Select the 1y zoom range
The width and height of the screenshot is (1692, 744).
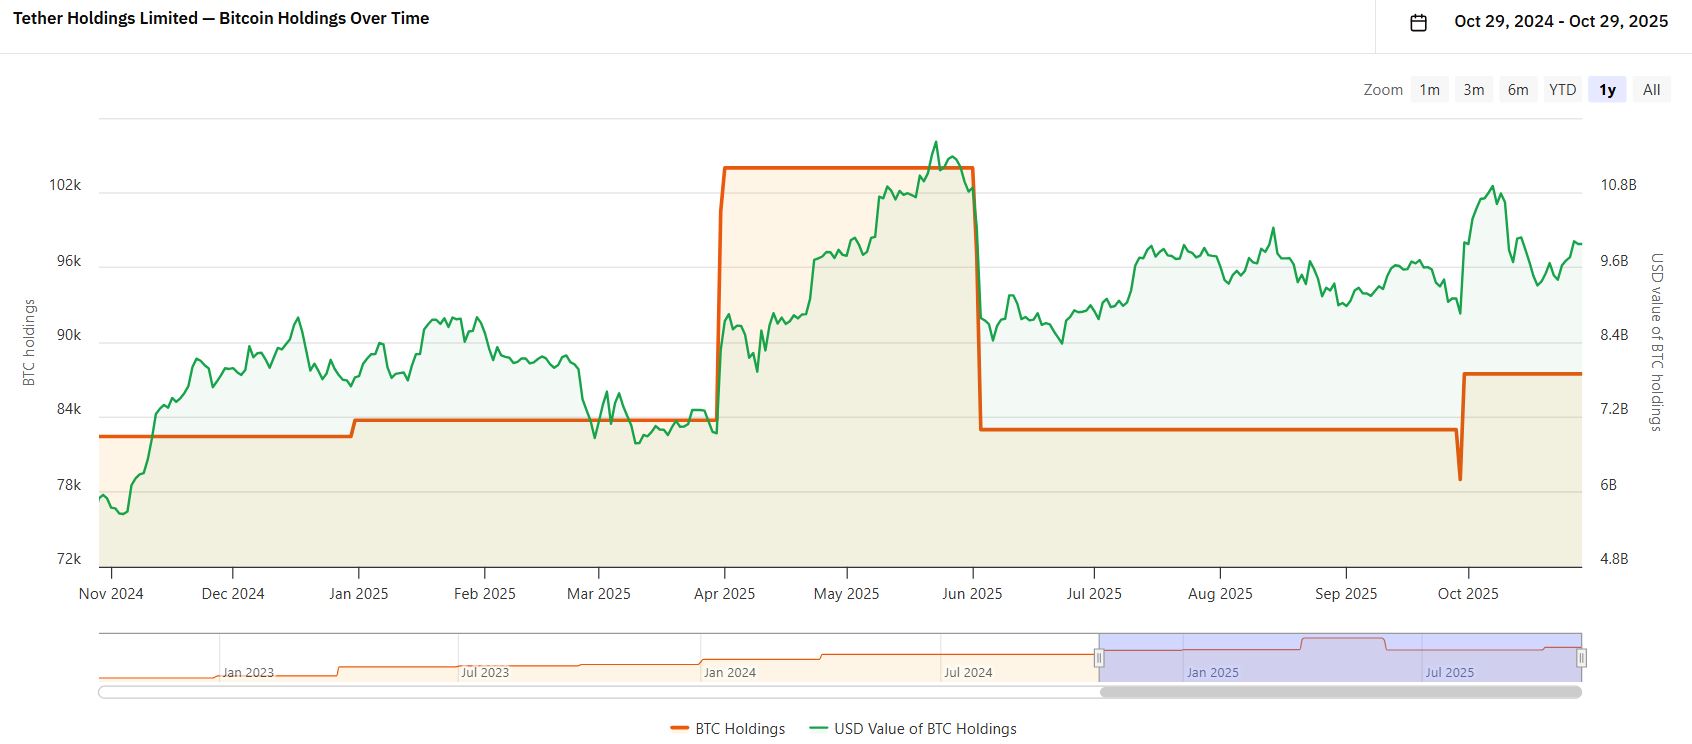(x=1607, y=90)
